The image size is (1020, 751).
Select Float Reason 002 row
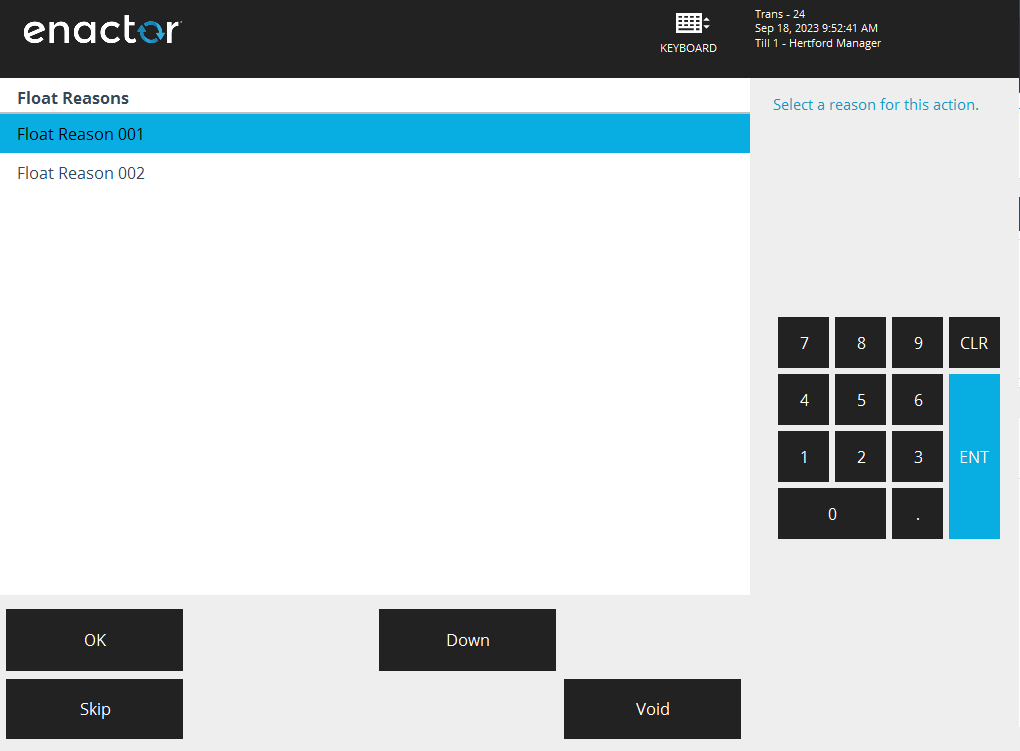coord(375,173)
